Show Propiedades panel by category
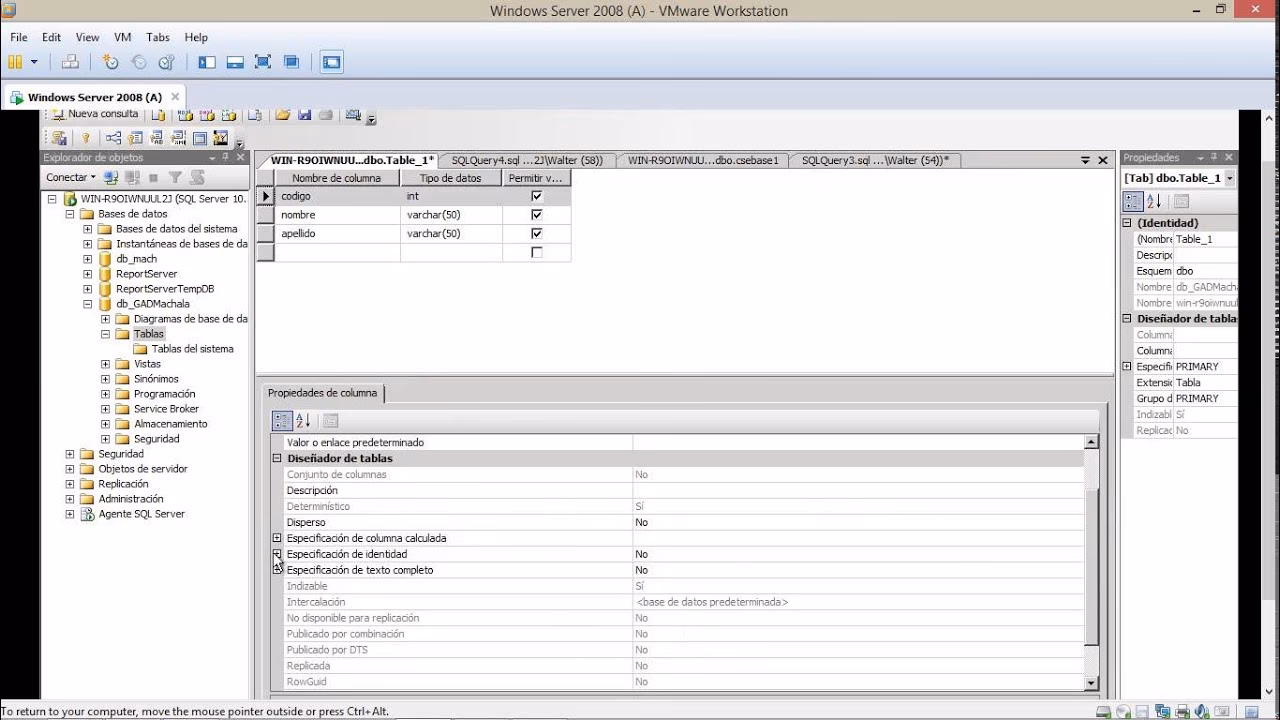 coord(1133,201)
